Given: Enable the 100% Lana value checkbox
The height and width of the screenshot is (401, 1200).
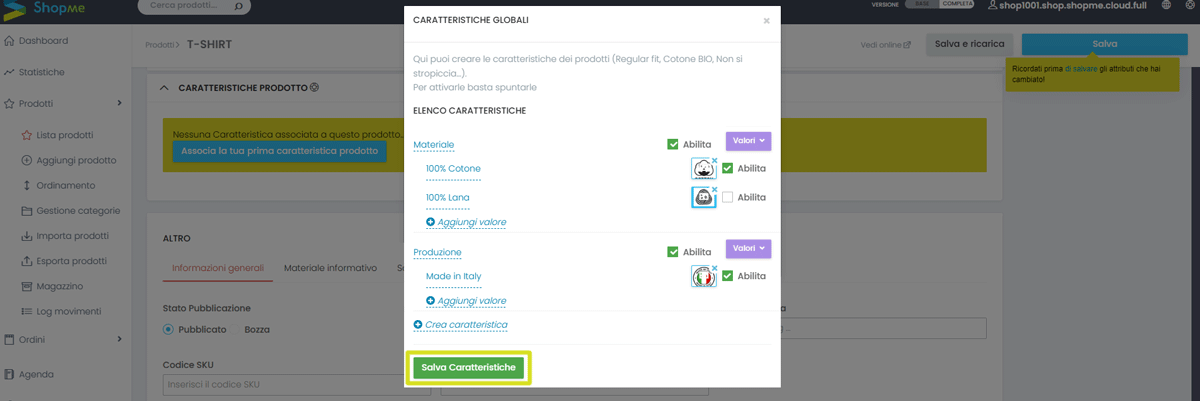Looking at the screenshot, I should coord(728,197).
